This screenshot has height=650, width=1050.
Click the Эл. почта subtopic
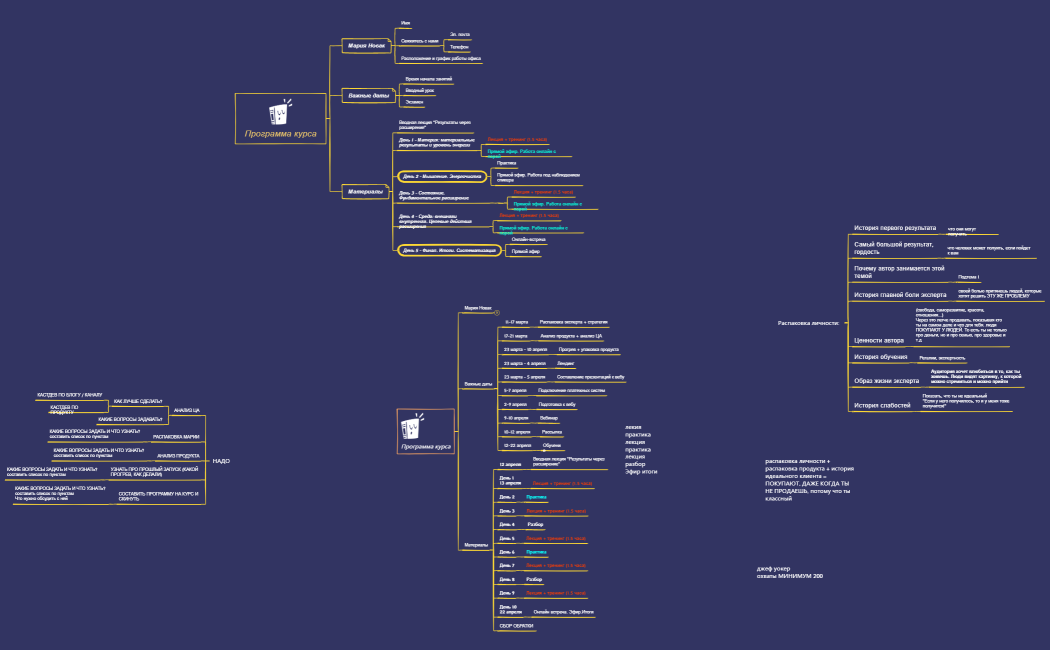(x=460, y=34)
